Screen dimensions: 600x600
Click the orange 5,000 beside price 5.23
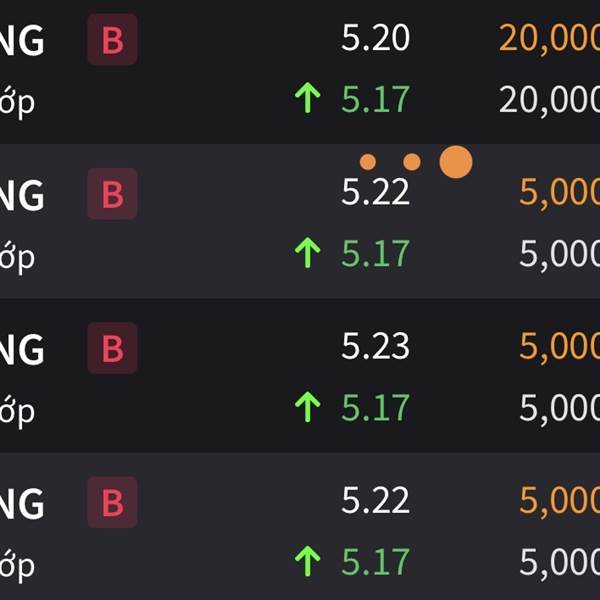click(559, 347)
